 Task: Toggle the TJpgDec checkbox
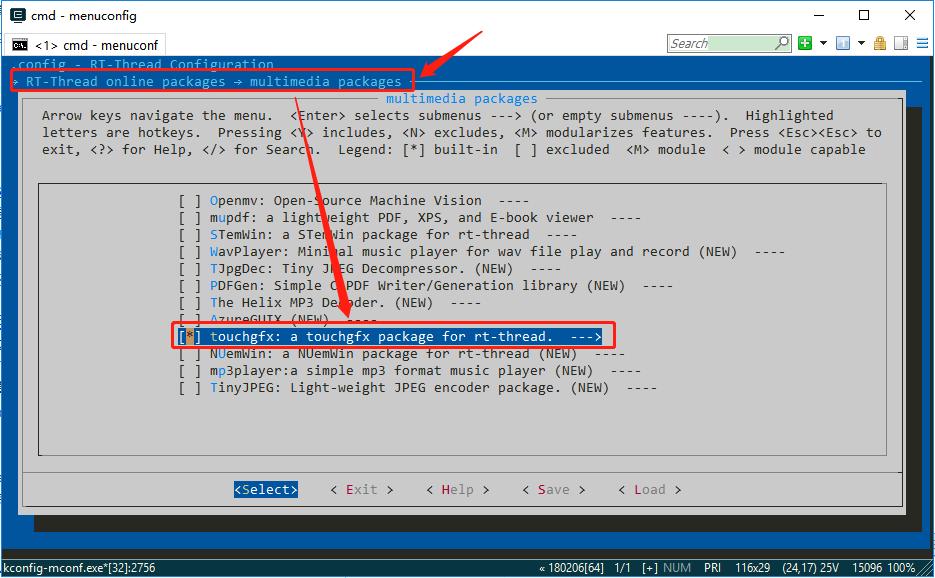[x=190, y=269]
